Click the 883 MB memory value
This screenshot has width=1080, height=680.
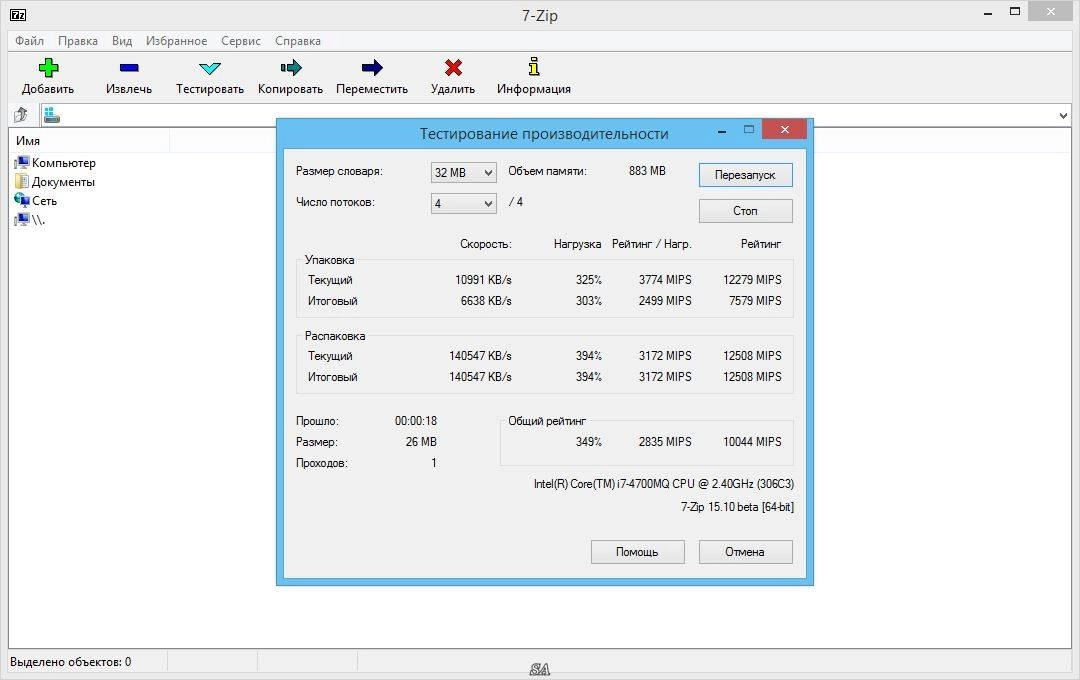click(647, 171)
